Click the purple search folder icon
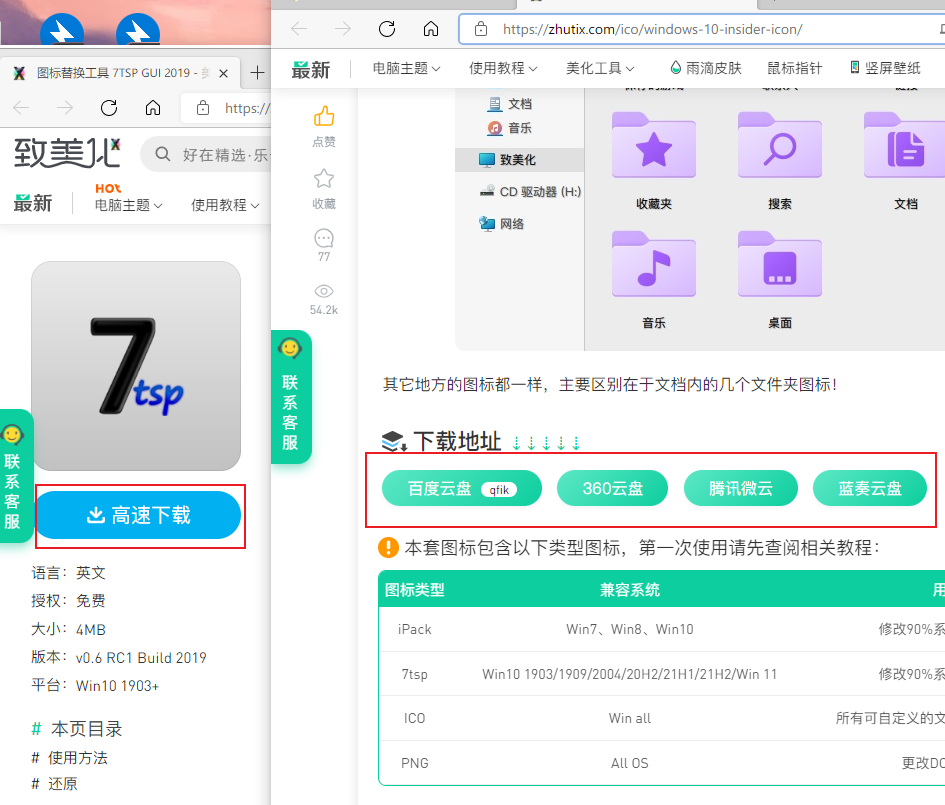The image size is (945, 805). (779, 146)
